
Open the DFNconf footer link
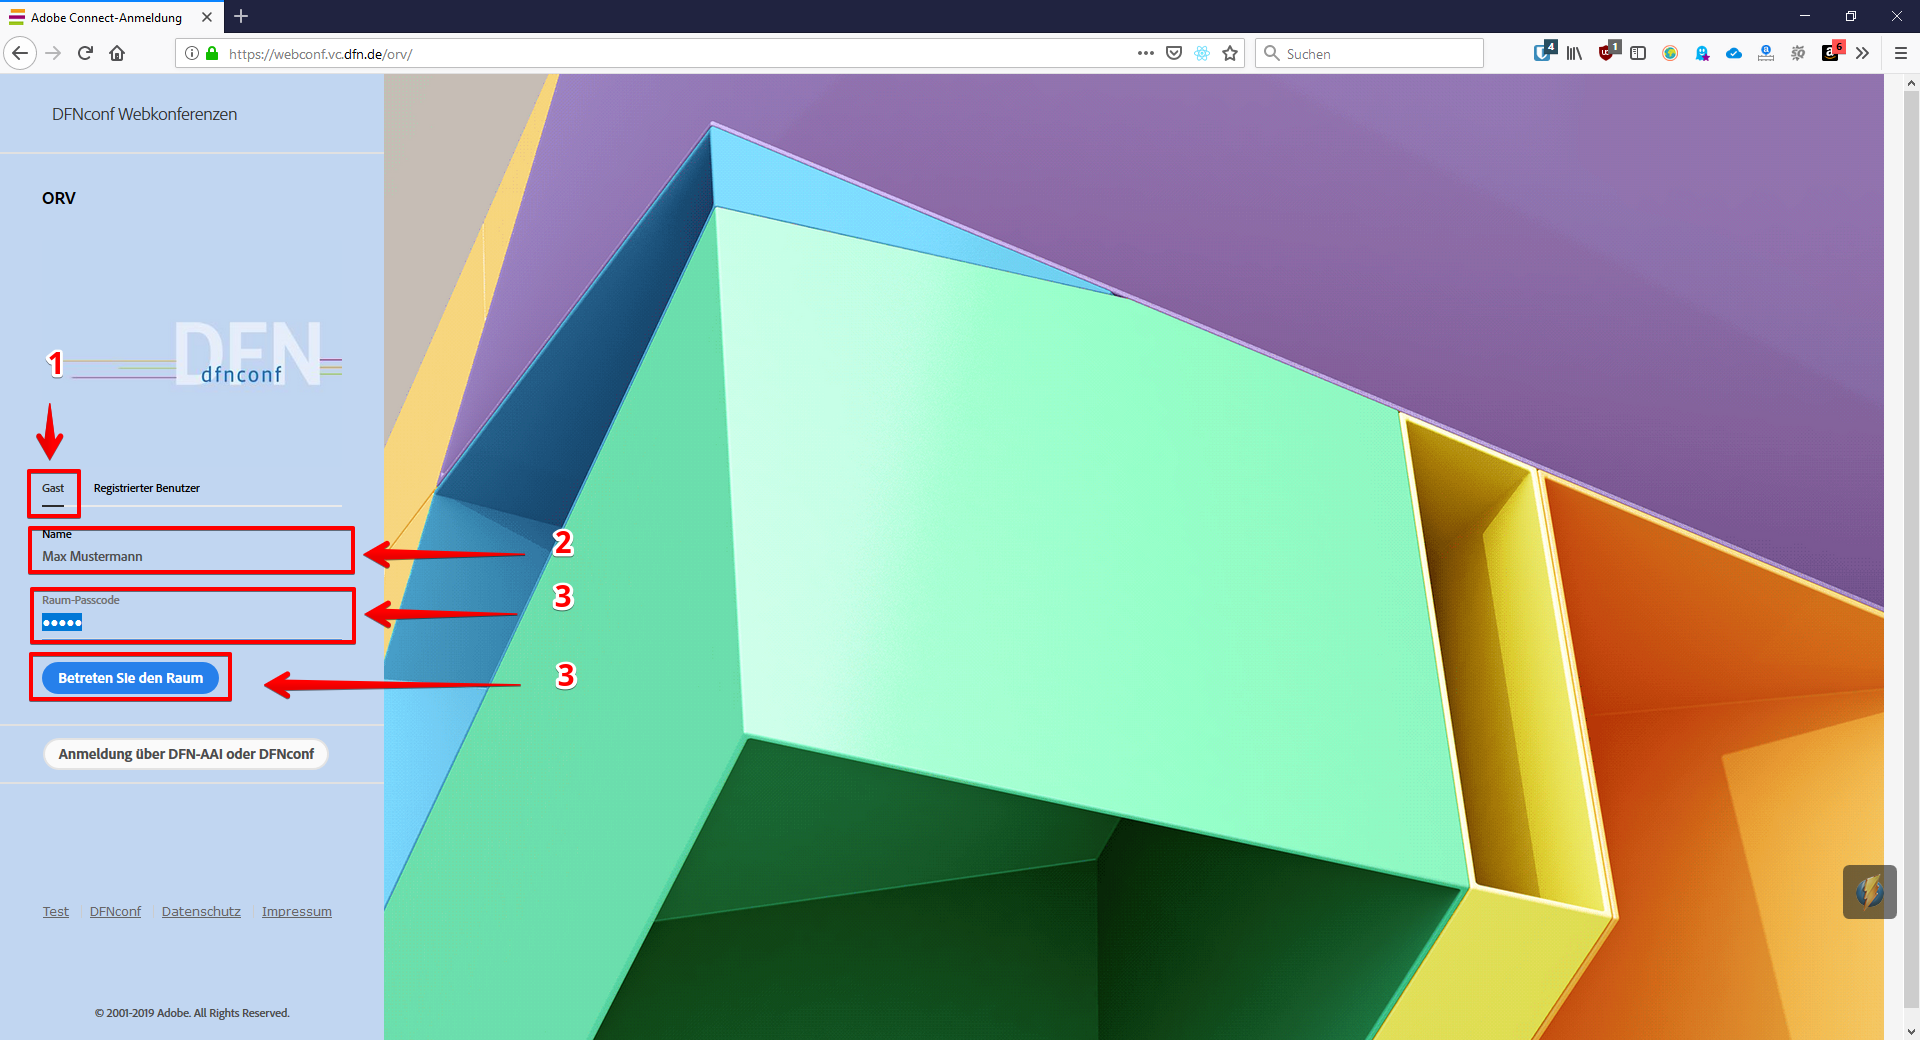115,912
